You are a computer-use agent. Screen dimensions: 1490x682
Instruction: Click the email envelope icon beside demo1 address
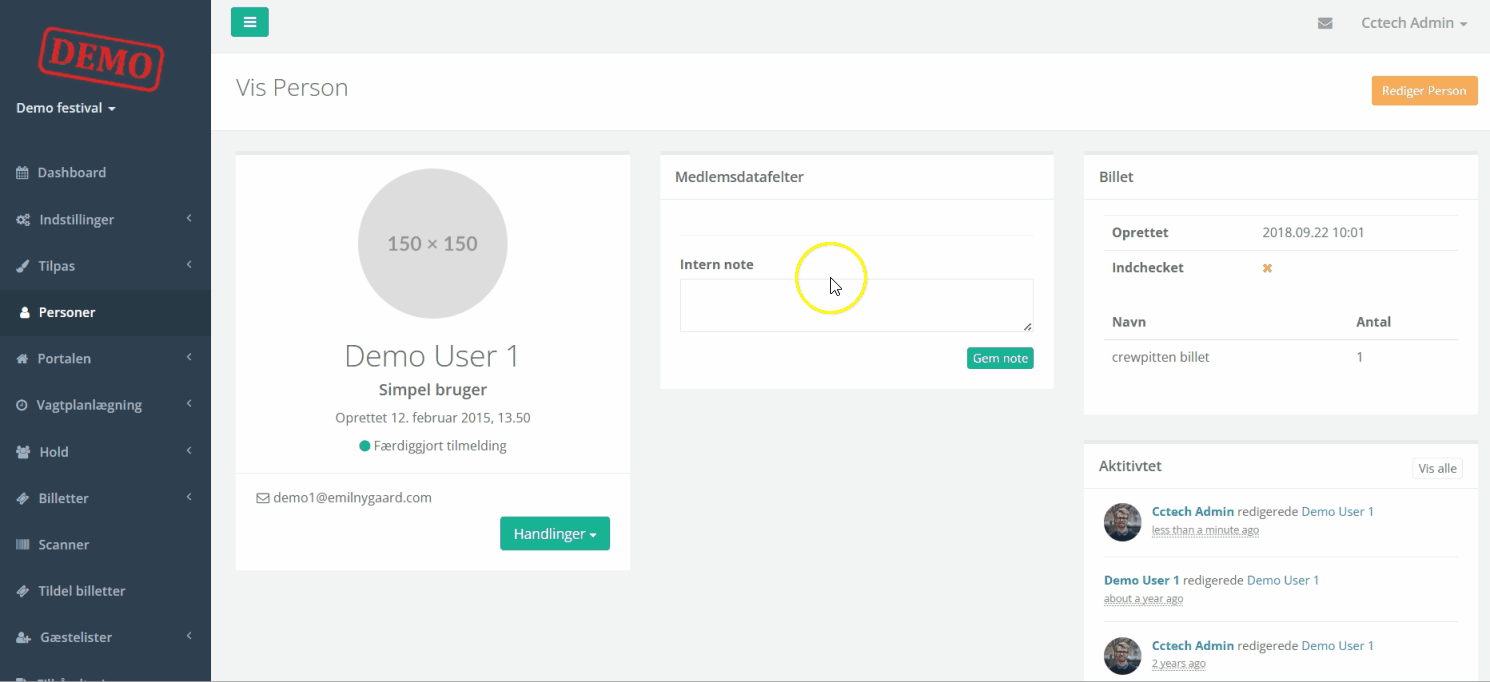pyautogui.click(x=263, y=498)
